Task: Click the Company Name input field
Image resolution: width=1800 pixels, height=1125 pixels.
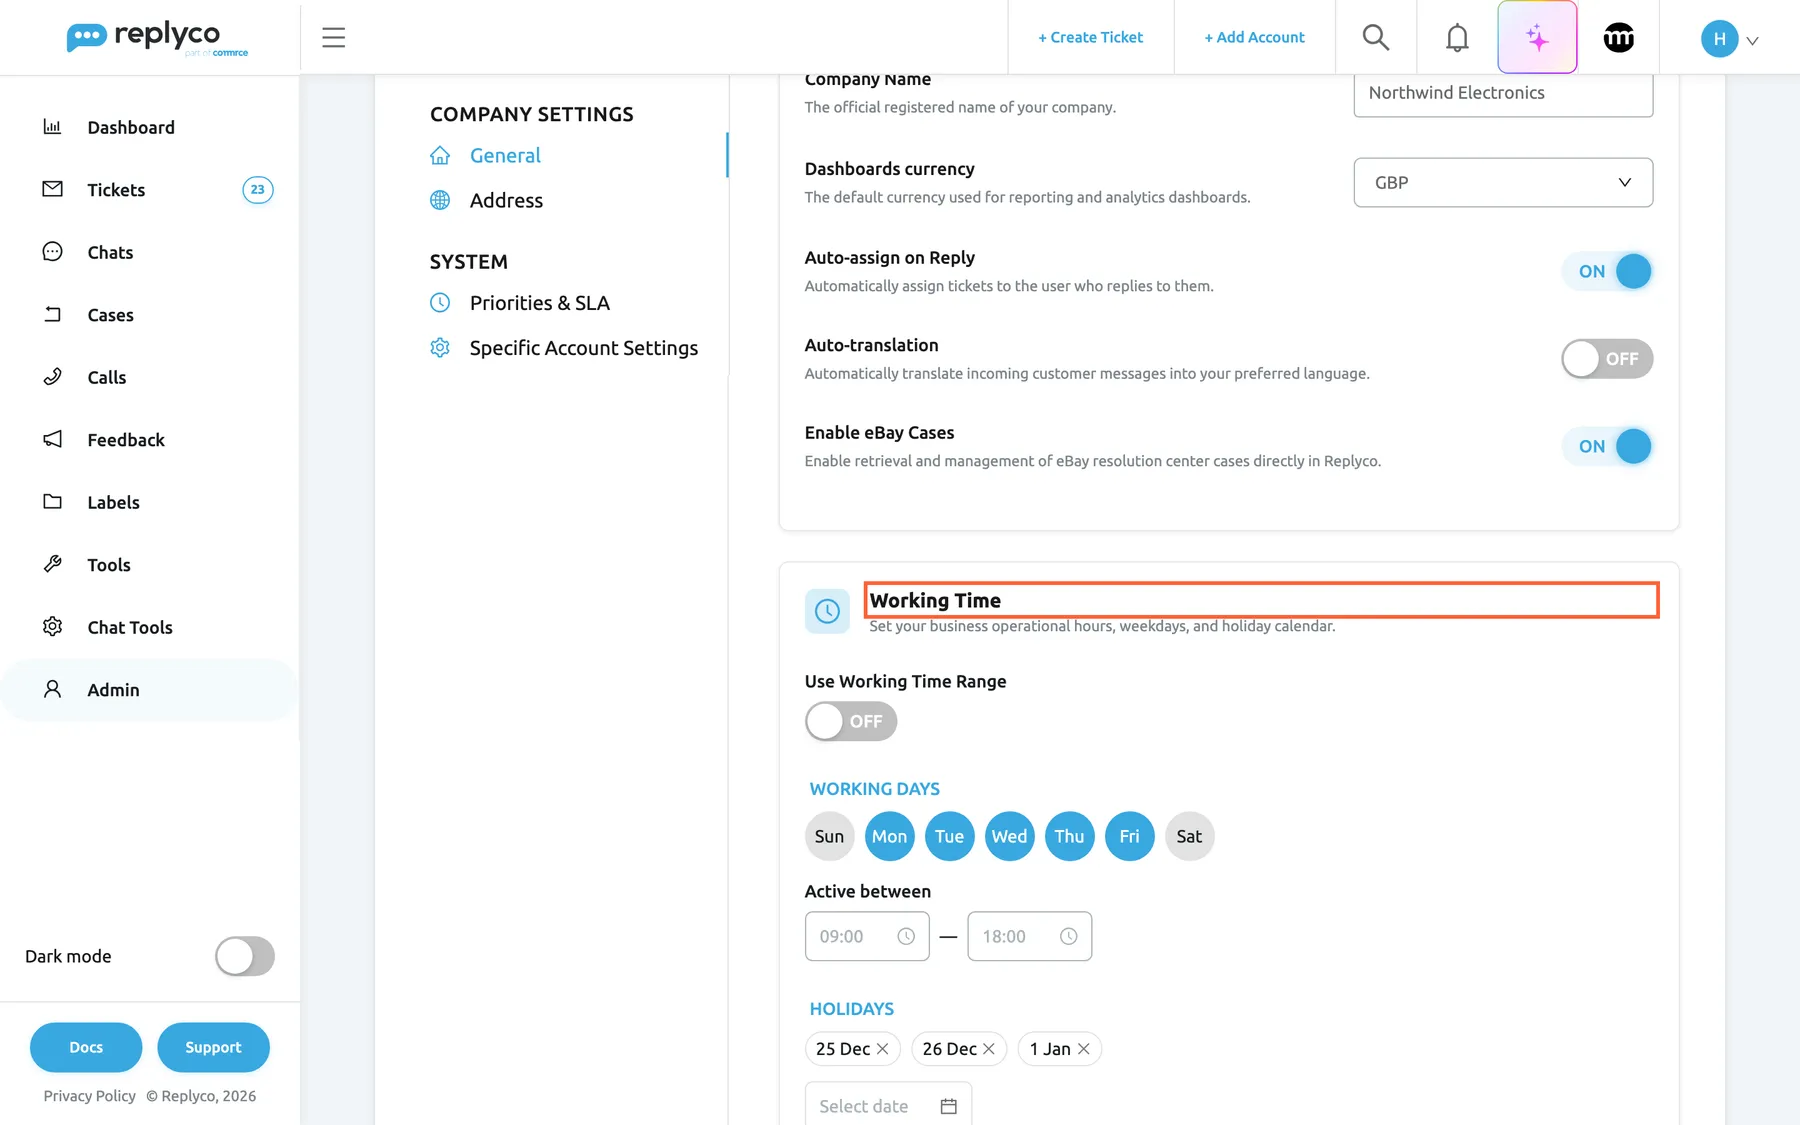Action: click(1503, 94)
